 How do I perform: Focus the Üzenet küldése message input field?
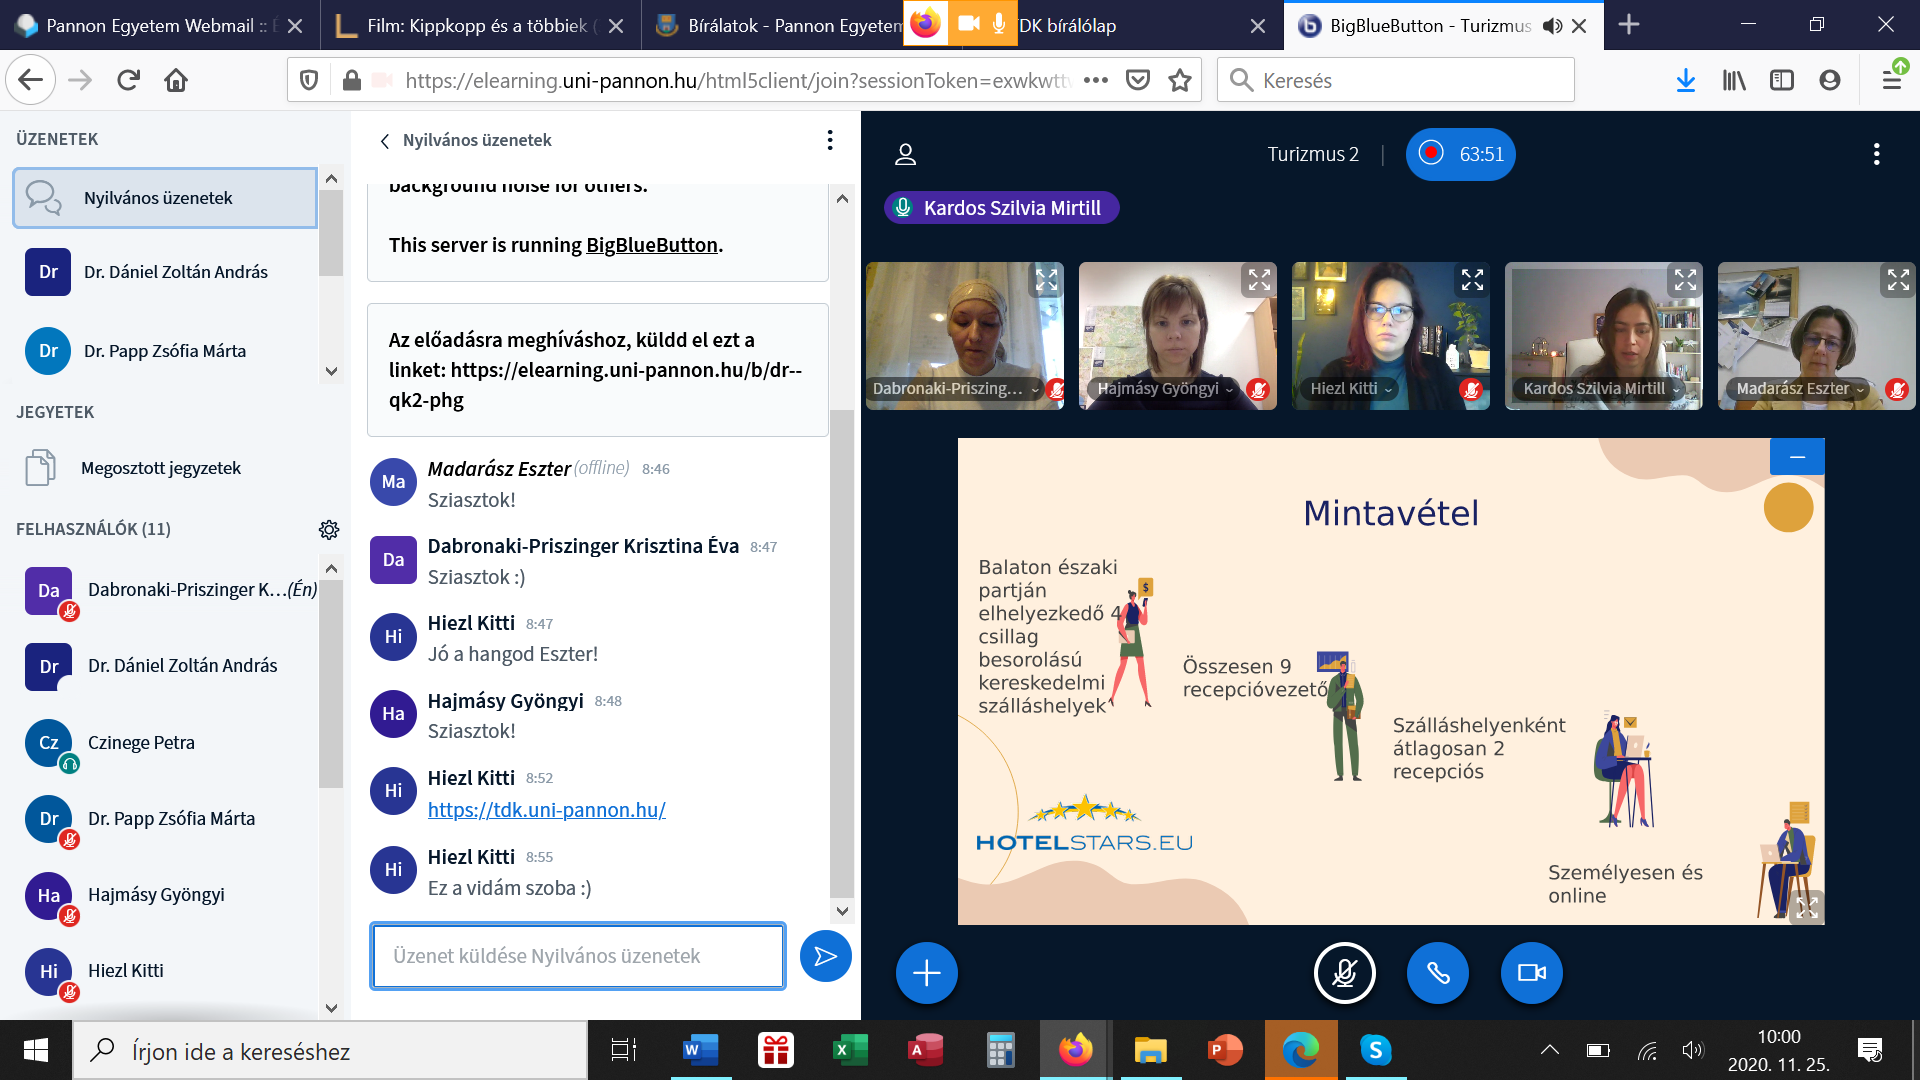(x=577, y=956)
